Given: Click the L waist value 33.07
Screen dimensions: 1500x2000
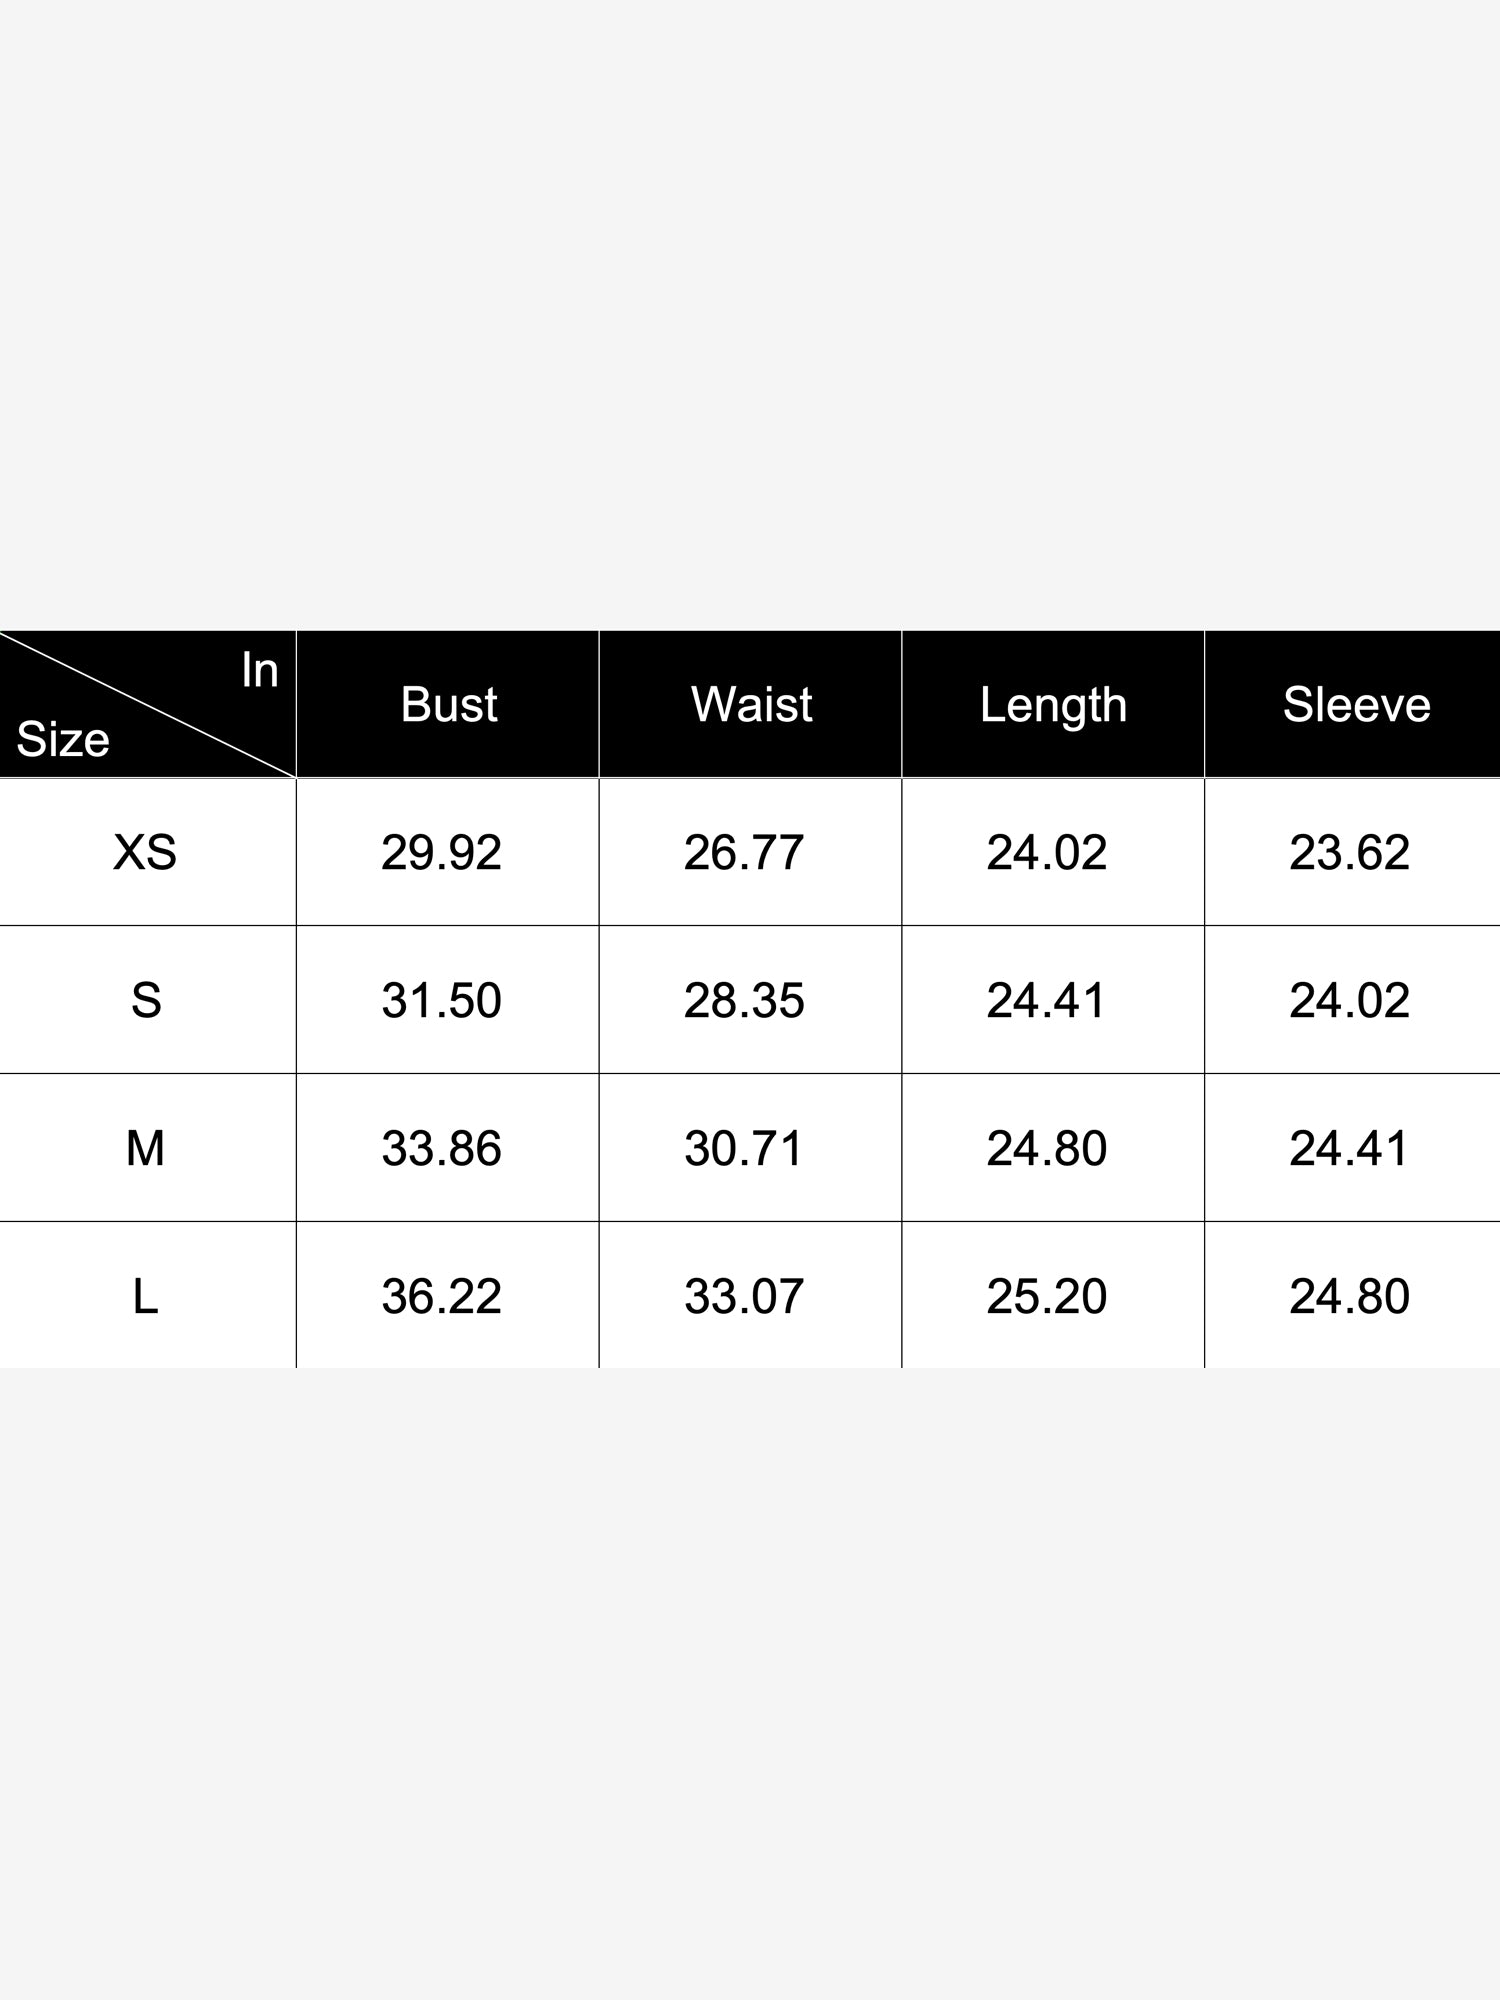Looking at the screenshot, I should pyautogui.click(x=744, y=1297).
